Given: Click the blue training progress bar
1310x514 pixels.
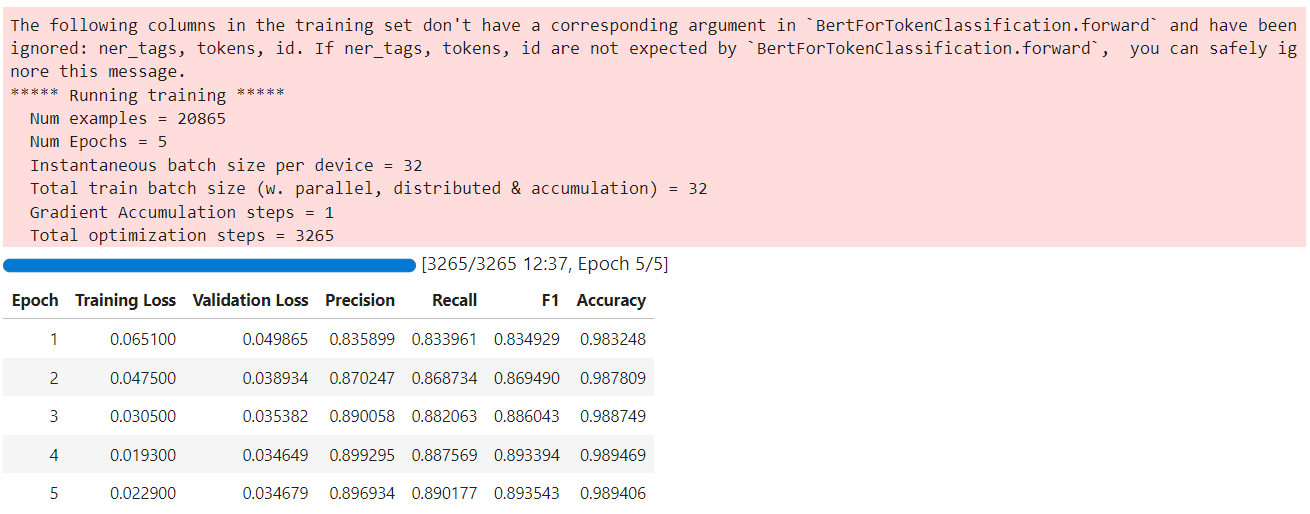Looking at the screenshot, I should click(209, 265).
